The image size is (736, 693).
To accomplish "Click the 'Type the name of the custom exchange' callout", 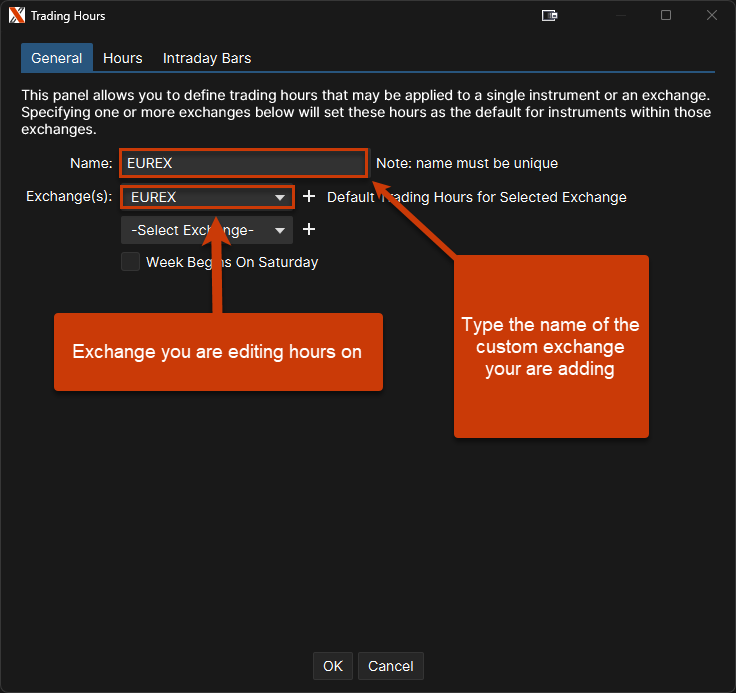I will coord(550,347).
